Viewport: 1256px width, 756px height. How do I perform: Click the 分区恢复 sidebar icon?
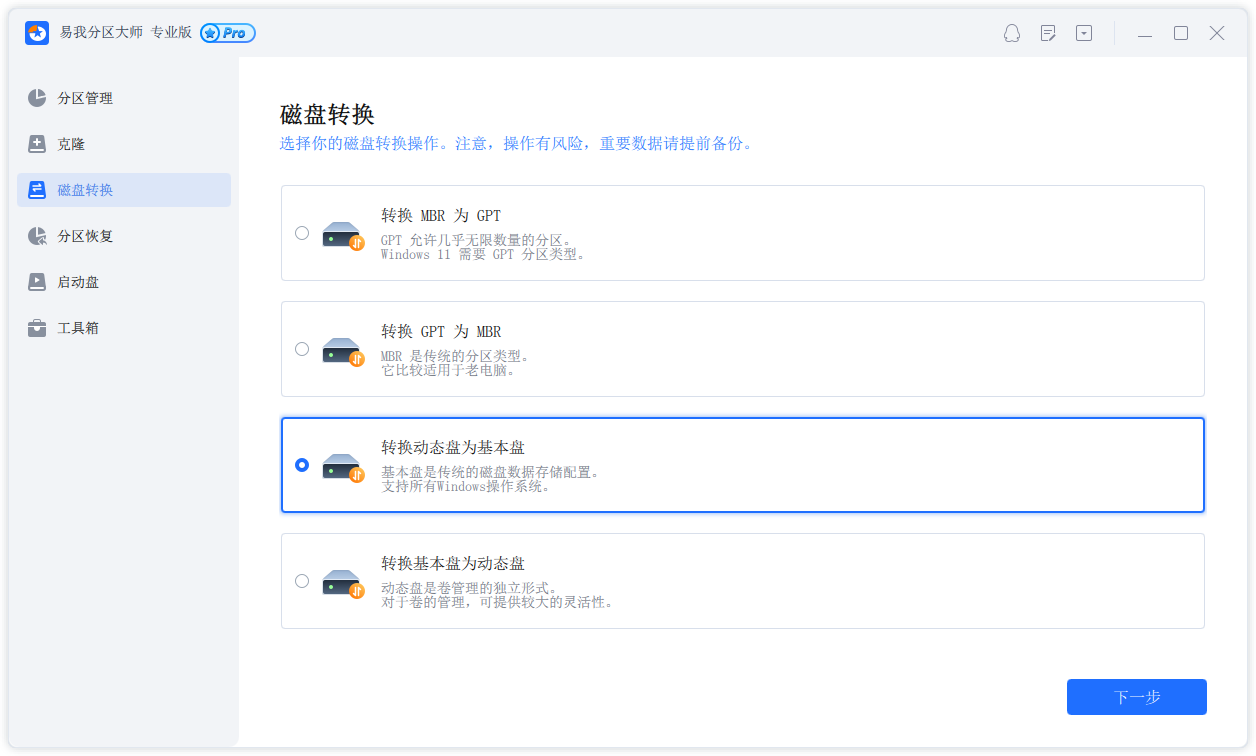pyautogui.click(x=37, y=236)
